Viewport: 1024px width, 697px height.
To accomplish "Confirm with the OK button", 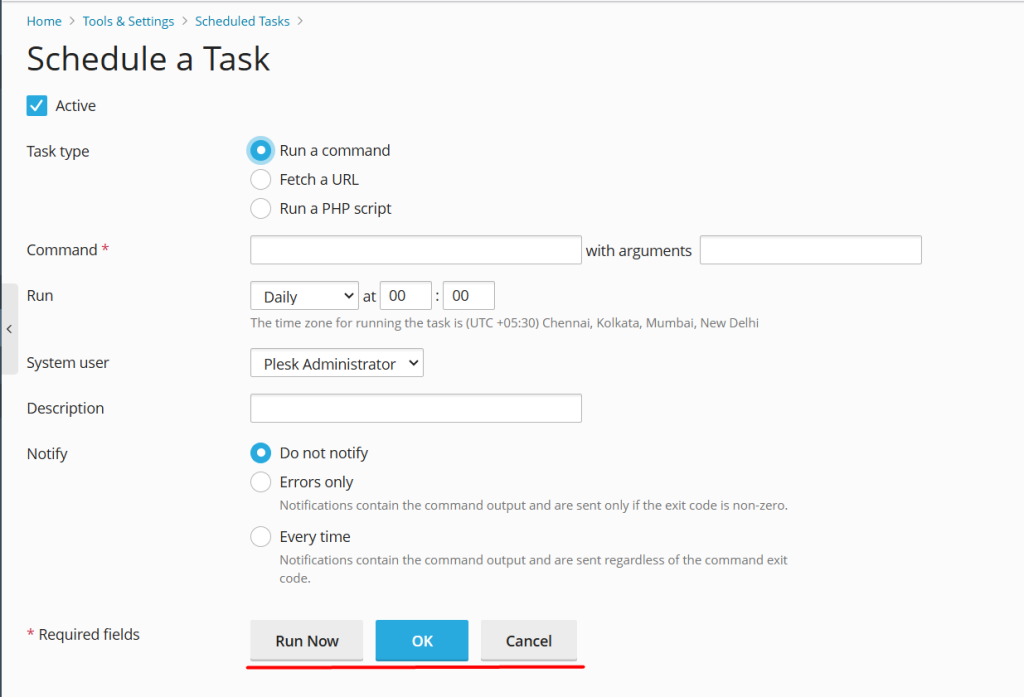I will point(422,640).
